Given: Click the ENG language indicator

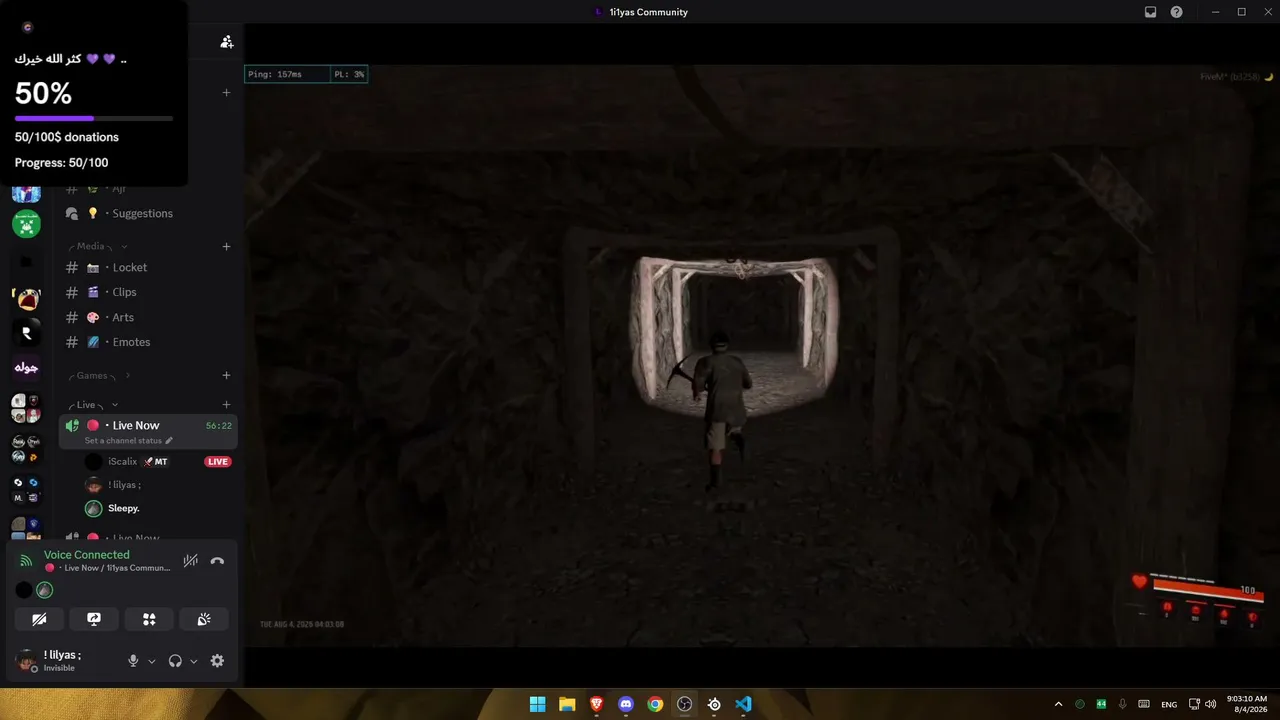Looking at the screenshot, I should coord(1169,704).
